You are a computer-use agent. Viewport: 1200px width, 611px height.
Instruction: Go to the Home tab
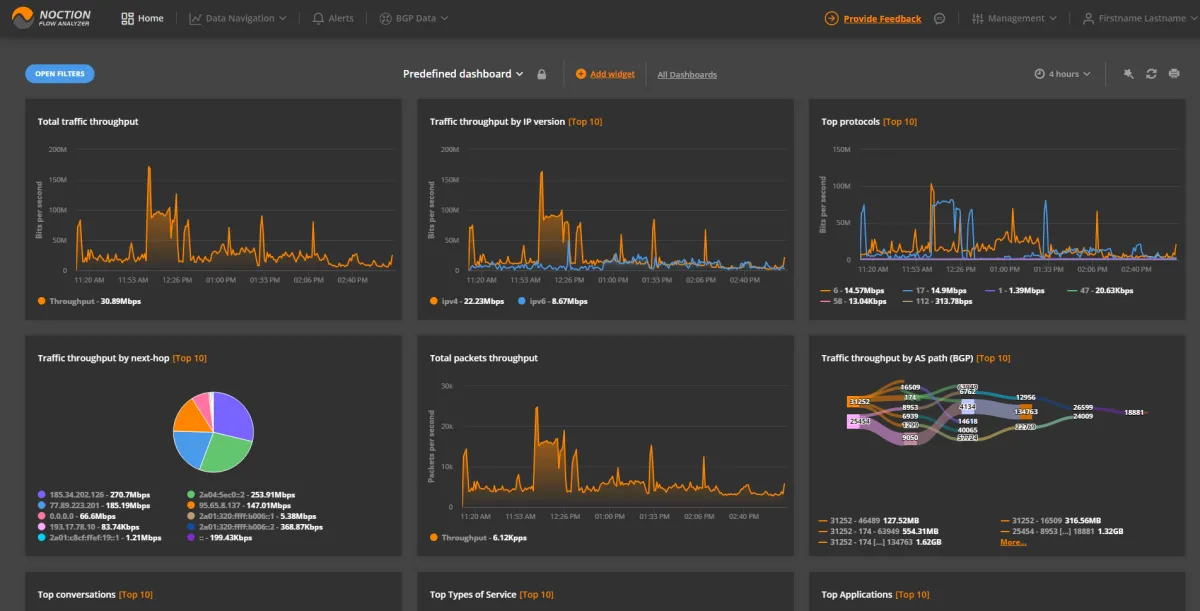pos(142,18)
